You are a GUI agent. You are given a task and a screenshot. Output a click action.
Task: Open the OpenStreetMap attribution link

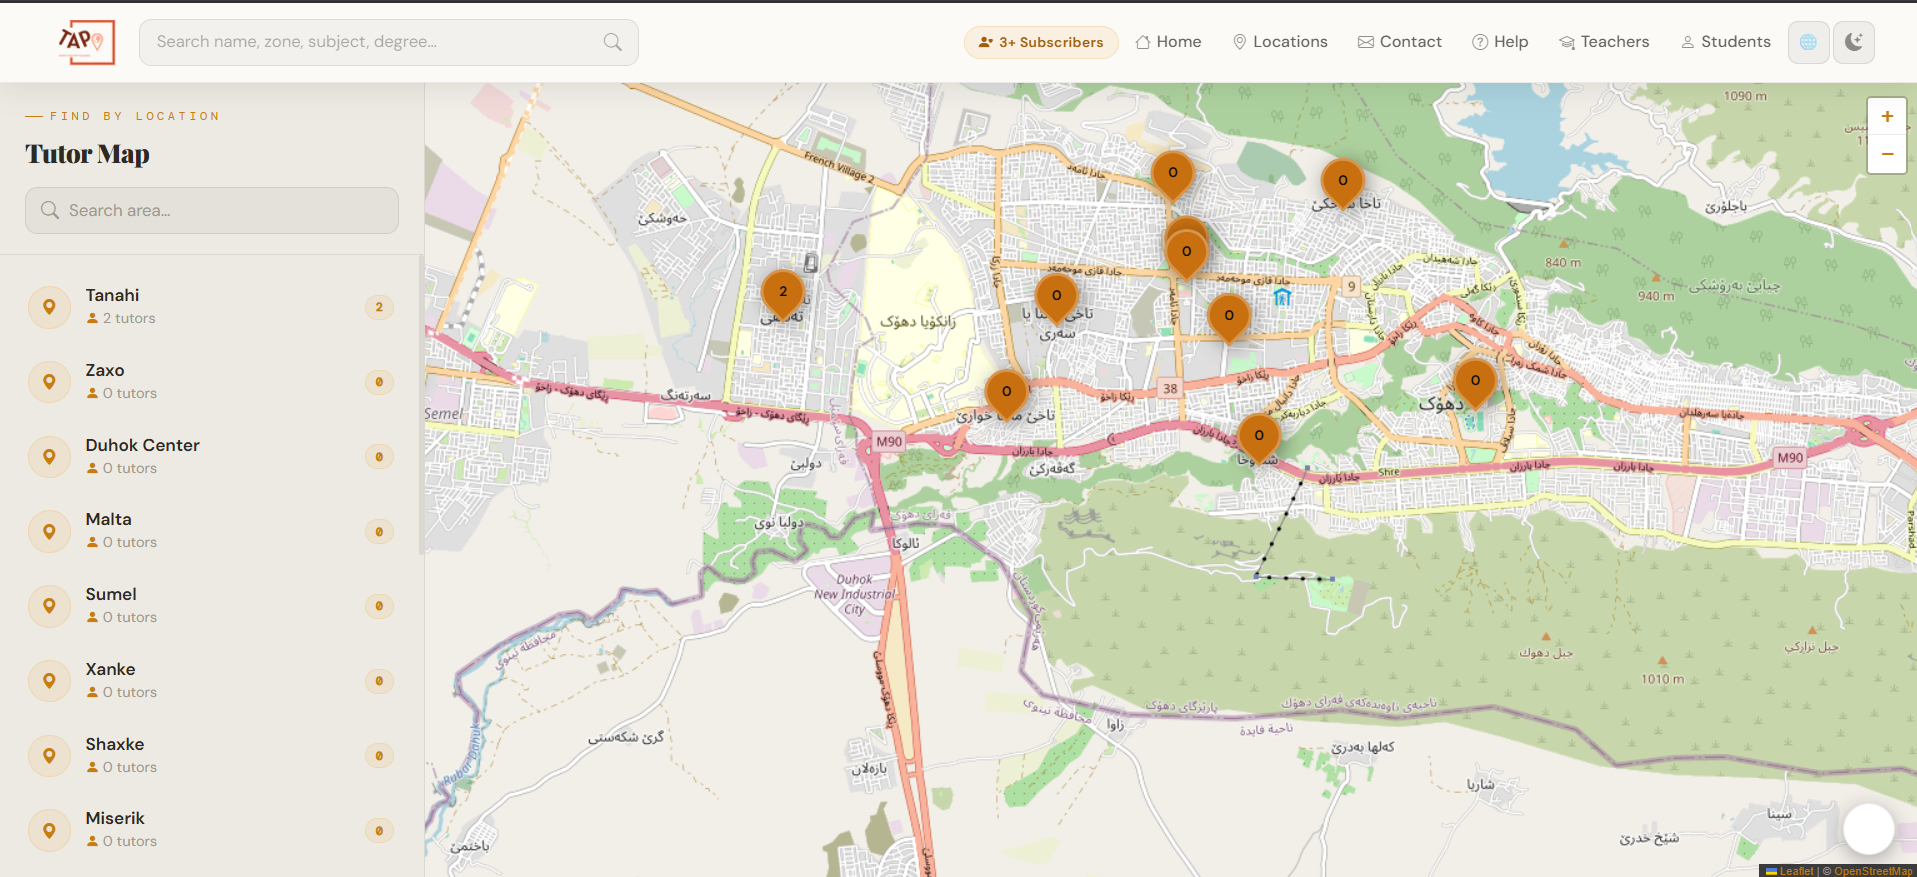[1873, 871]
